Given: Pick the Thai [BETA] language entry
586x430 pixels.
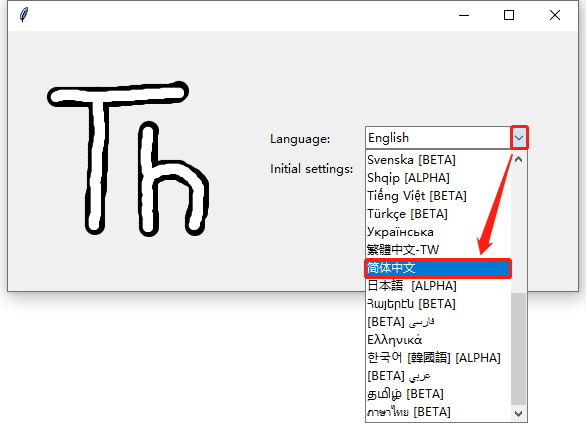Looking at the screenshot, I should [438, 412].
